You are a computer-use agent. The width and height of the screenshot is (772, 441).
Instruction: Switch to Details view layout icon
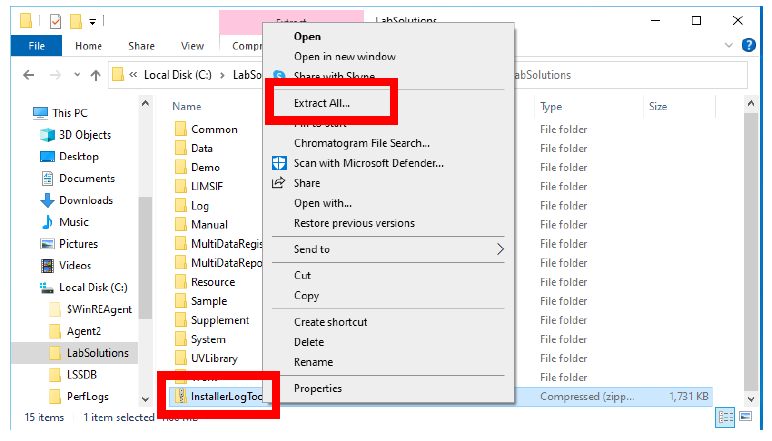point(726,417)
